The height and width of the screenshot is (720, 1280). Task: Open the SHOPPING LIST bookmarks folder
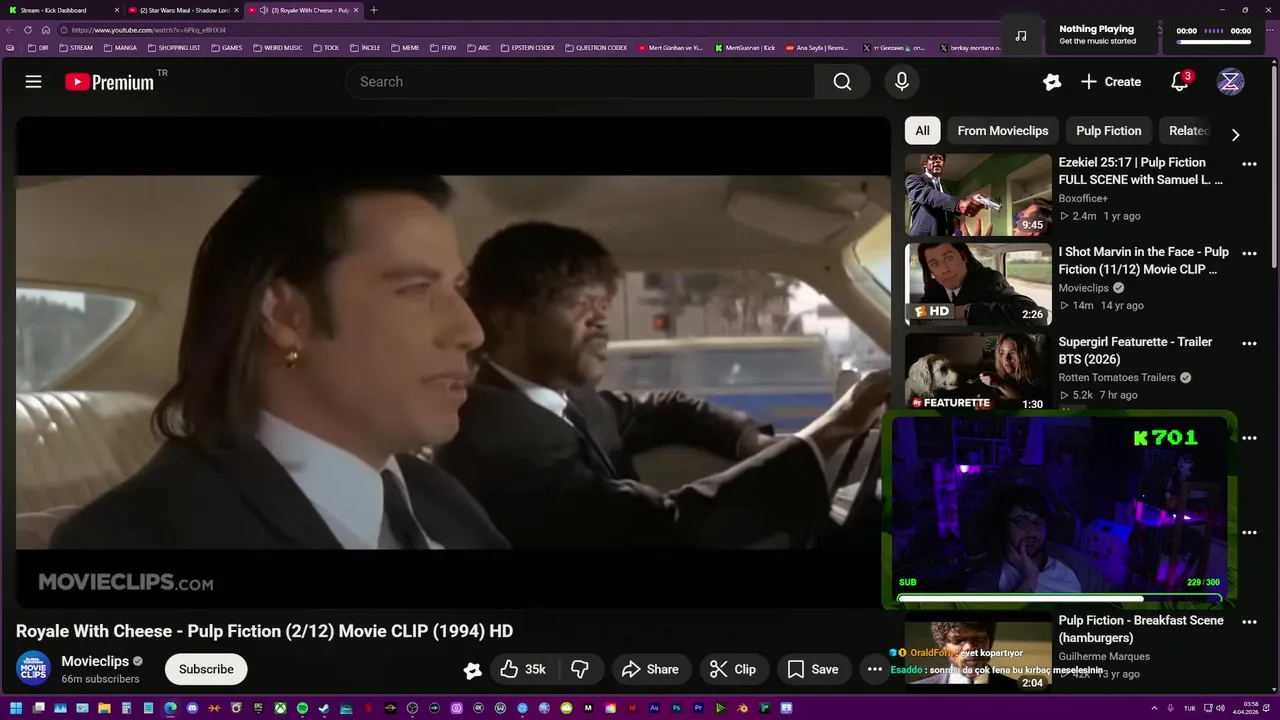click(x=174, y=48)
